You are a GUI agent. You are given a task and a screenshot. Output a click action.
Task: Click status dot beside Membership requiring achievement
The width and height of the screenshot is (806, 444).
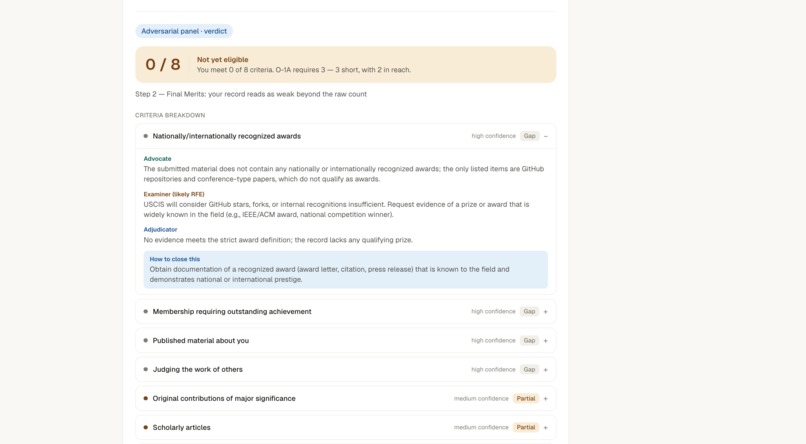coord(145,311)
